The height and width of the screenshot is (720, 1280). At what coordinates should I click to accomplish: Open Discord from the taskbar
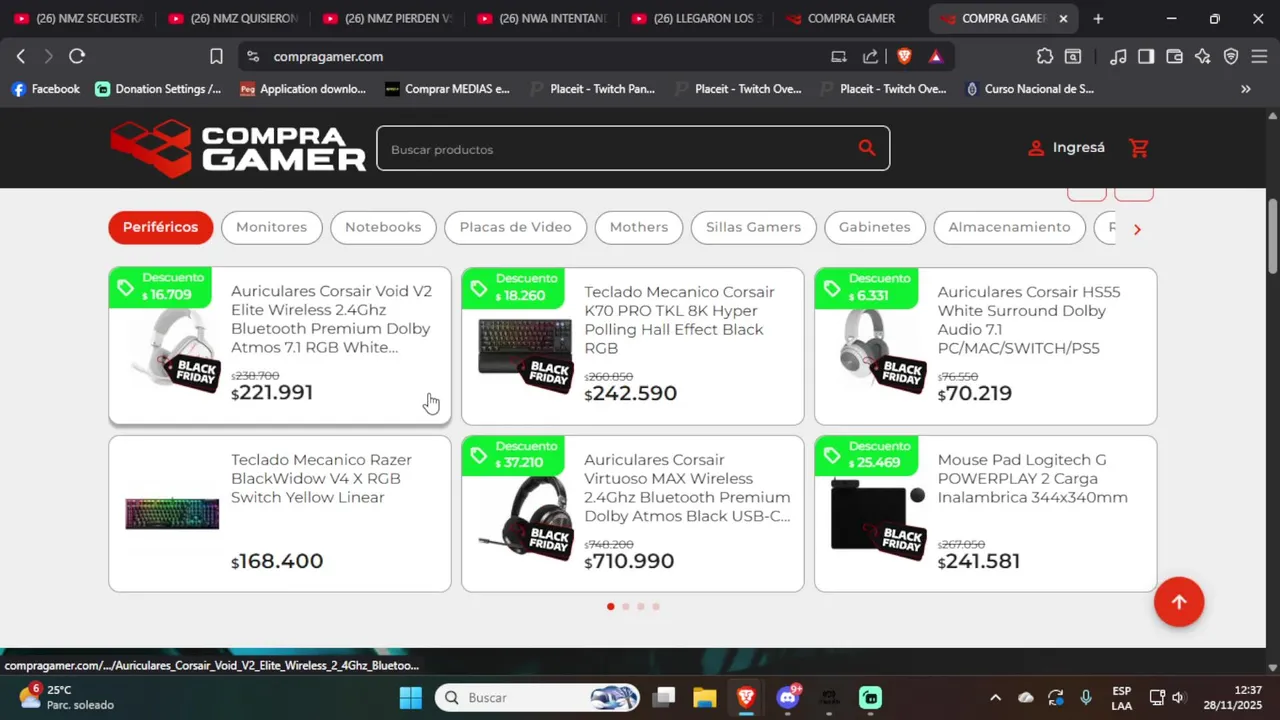tap(788, 697)
